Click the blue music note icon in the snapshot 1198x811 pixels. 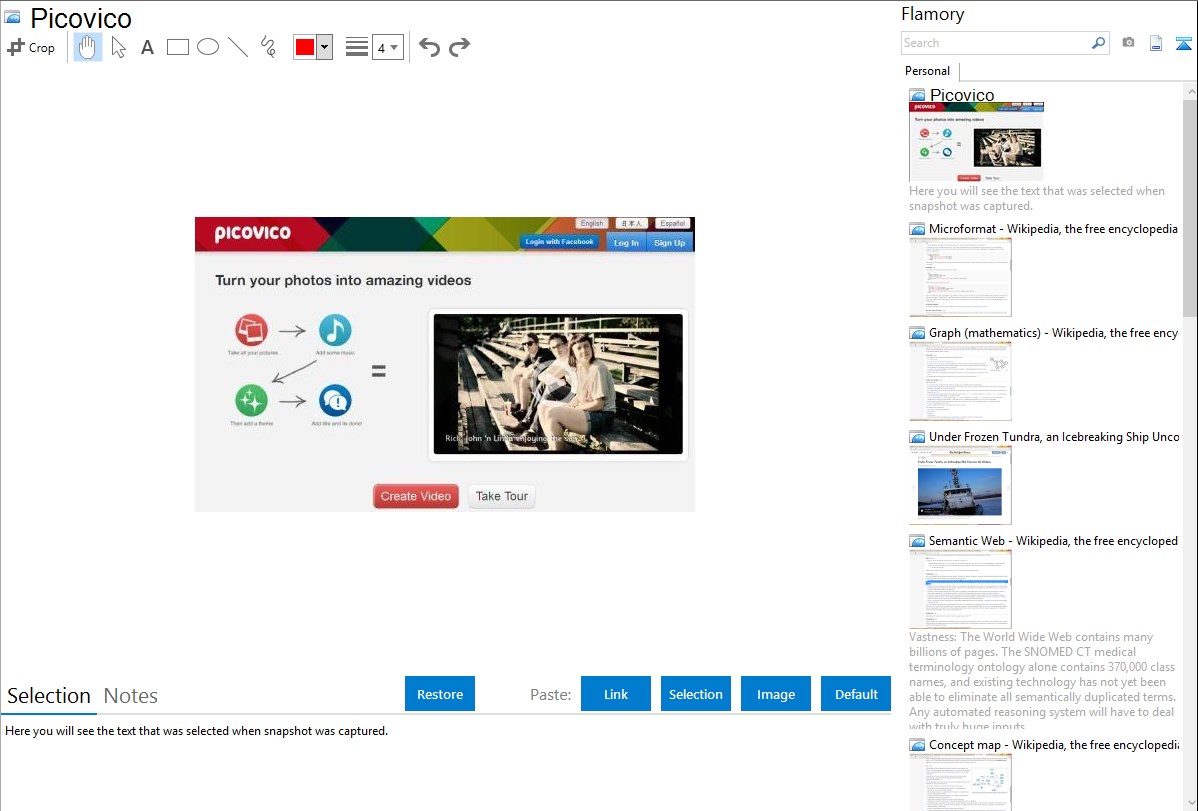point(335,330)
